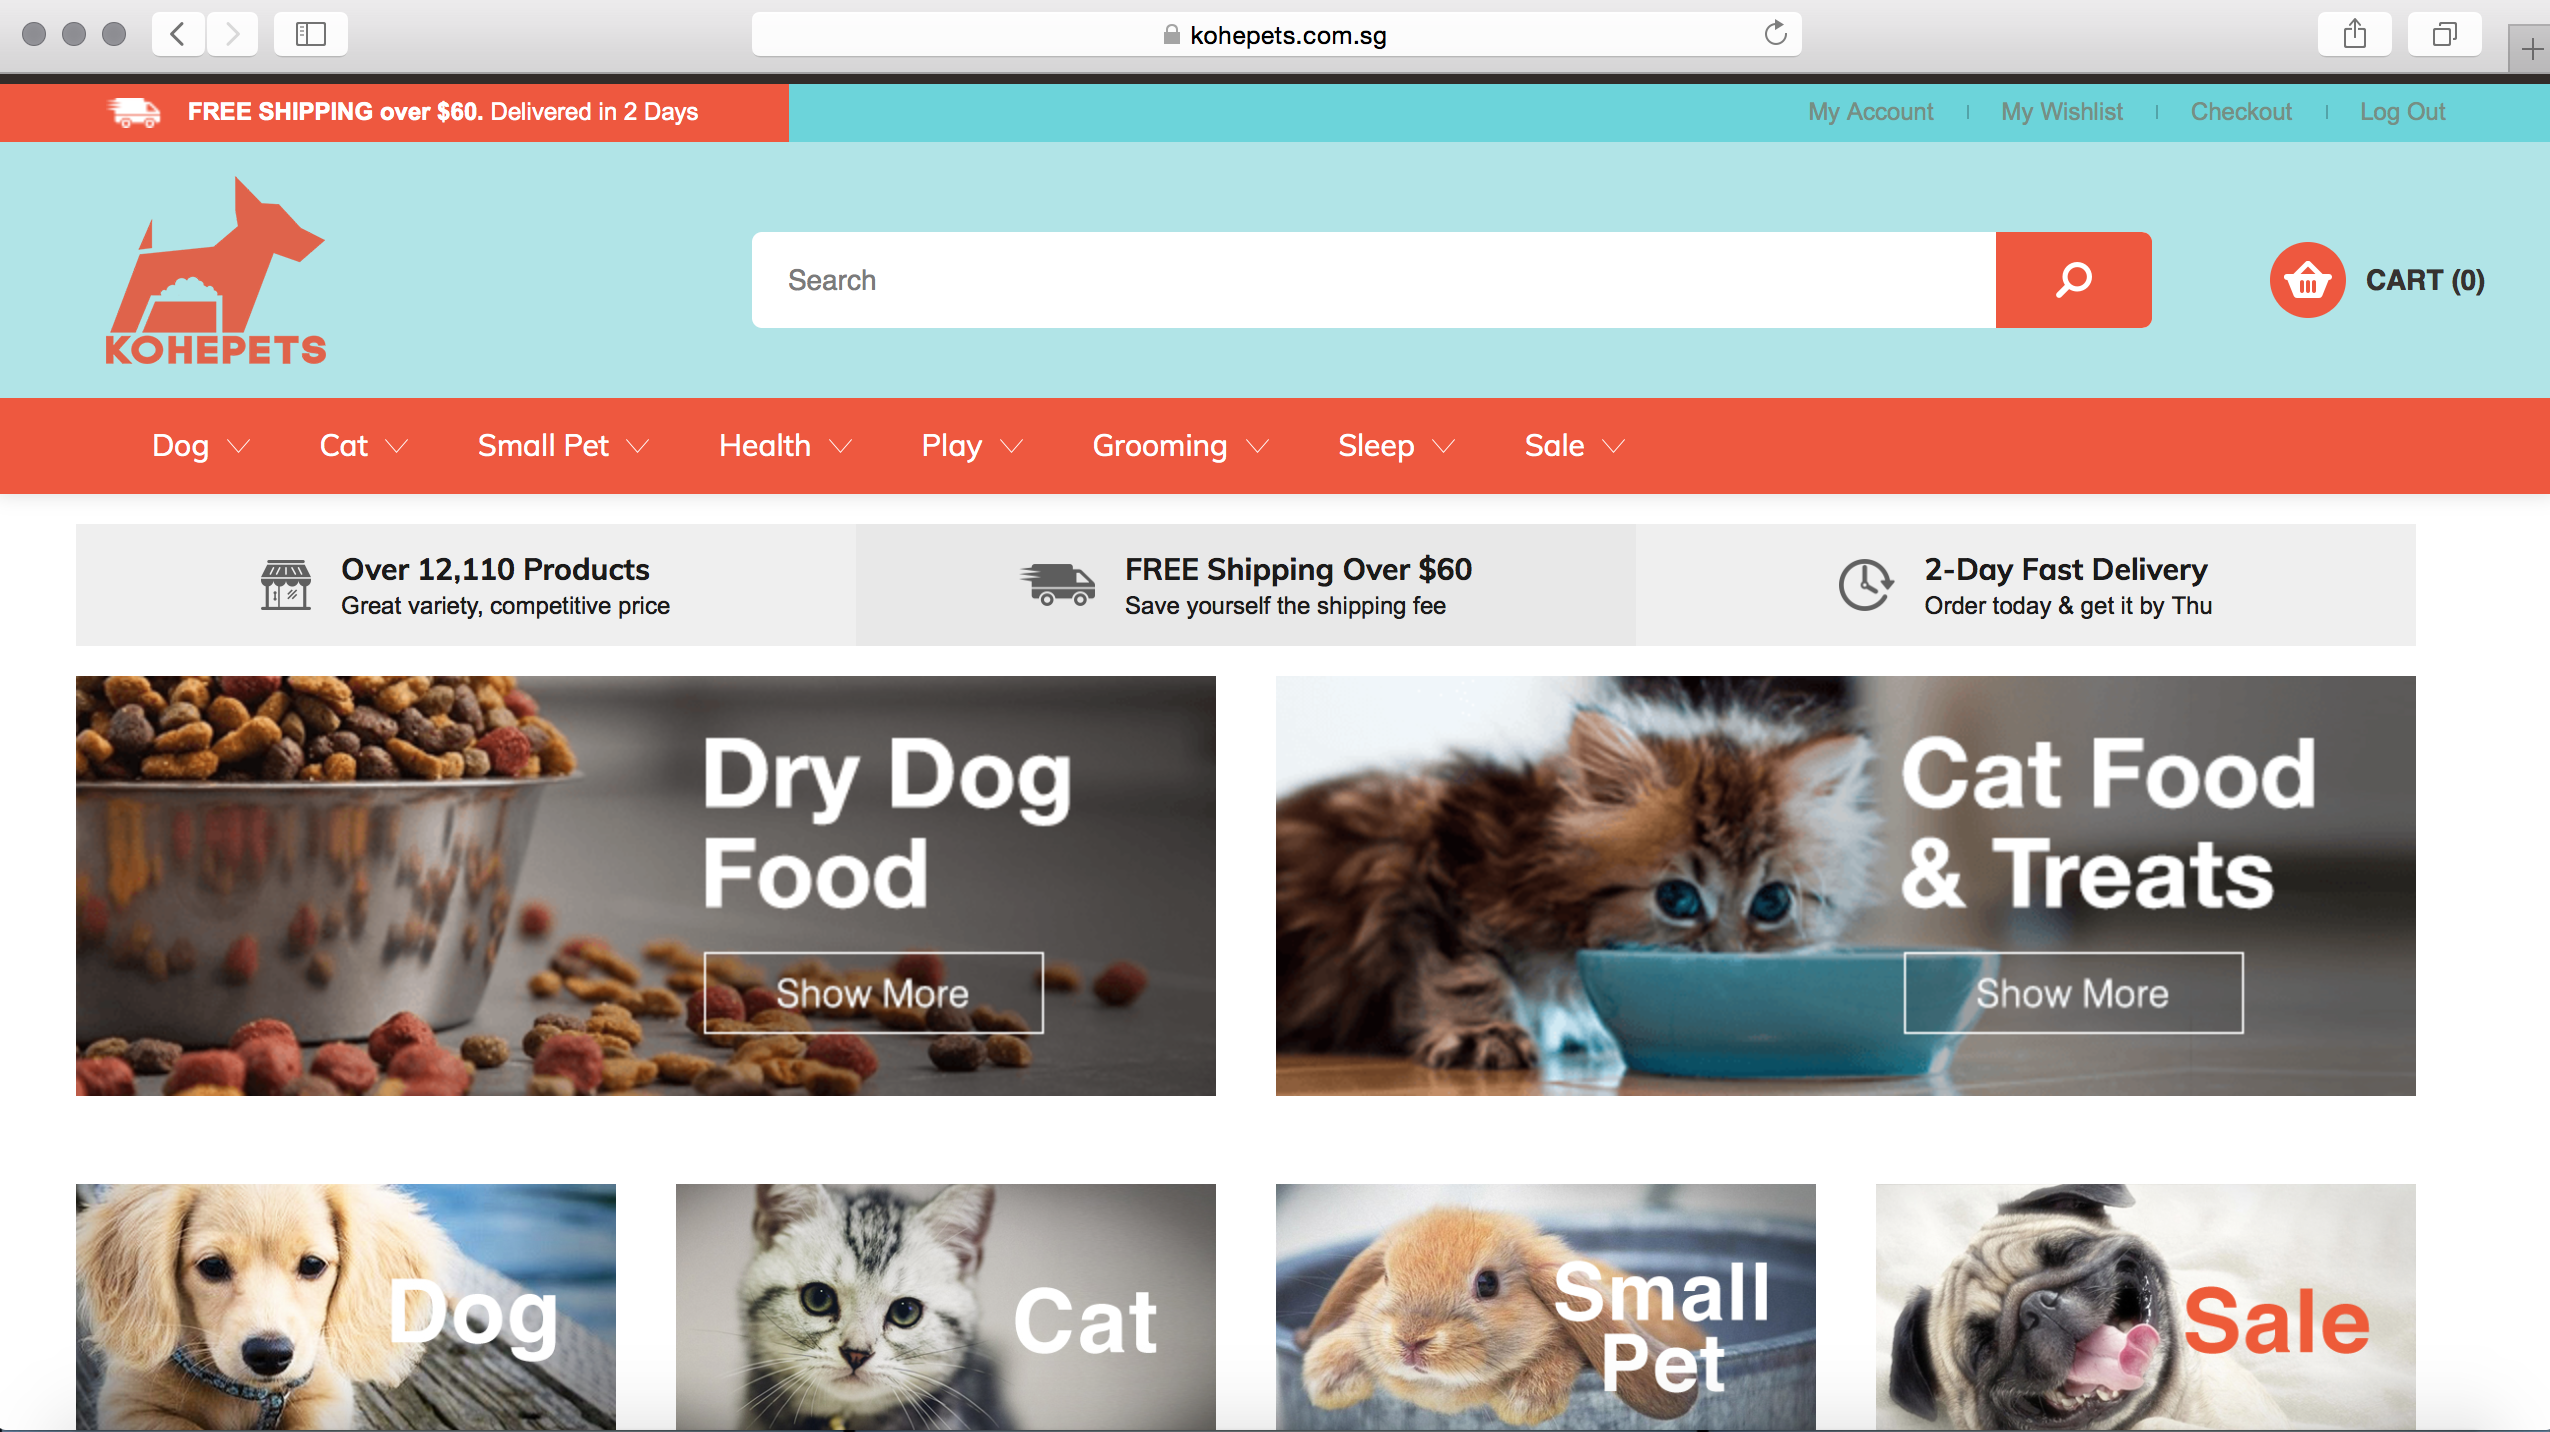This screenshot has width=2550, height=1432.
Task: Open the My Wishlist link
Action: coord(2061,112)
